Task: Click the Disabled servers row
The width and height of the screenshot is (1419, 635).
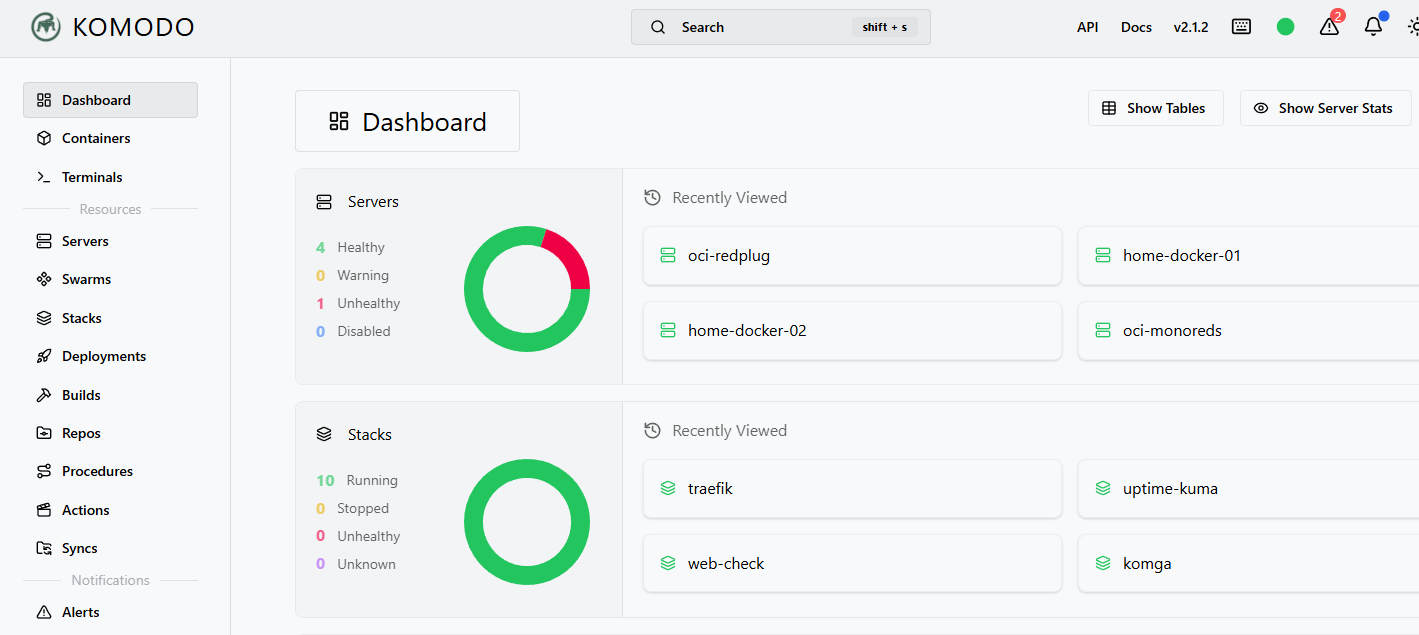Action: 353,332
